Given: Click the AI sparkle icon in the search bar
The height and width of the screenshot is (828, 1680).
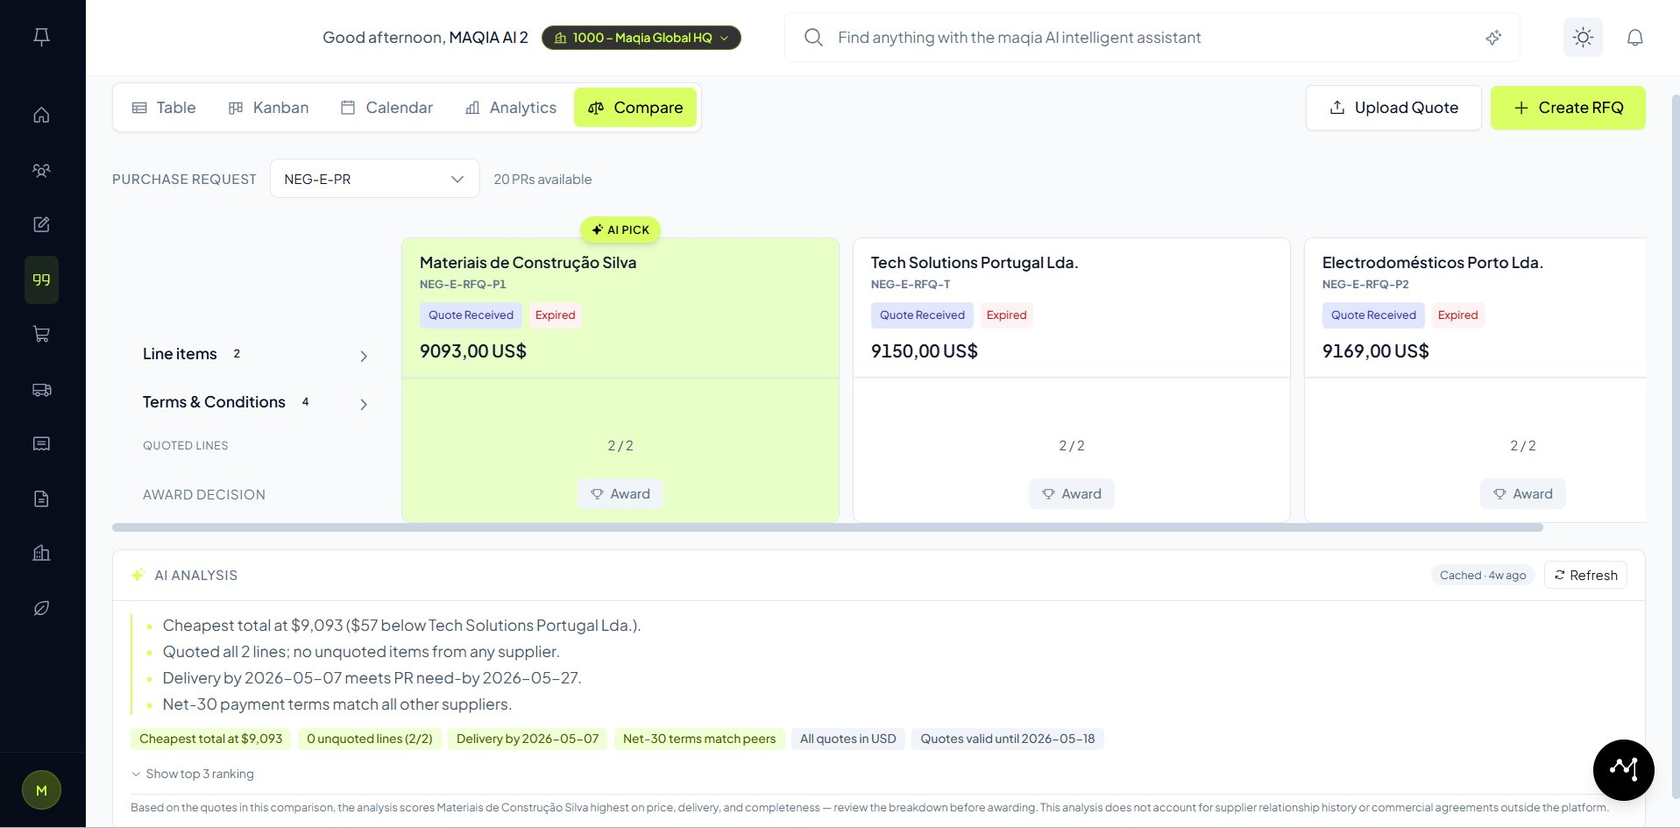Looking at the screenshot, I should pos(1493,37).
